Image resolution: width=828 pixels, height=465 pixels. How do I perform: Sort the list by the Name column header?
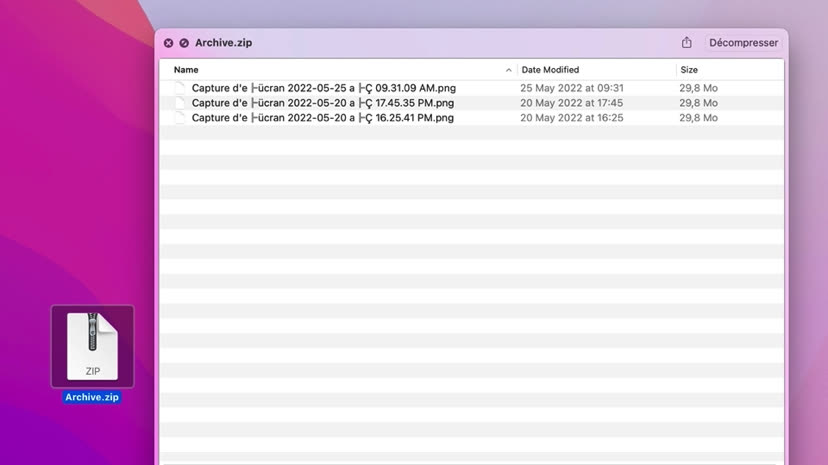(x=186, y=70)
